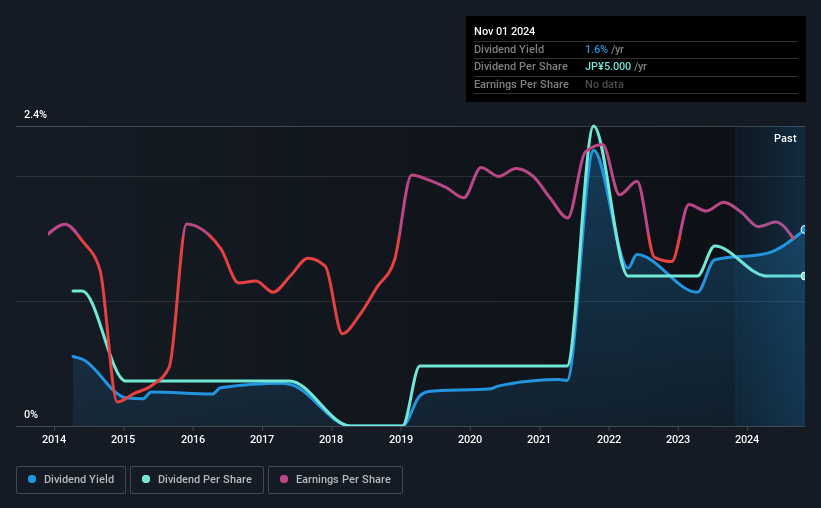This screenshot has height=508, width=821.
Task: Click the blue Dividend Yield endpoint marker
Action: [804, 229]
